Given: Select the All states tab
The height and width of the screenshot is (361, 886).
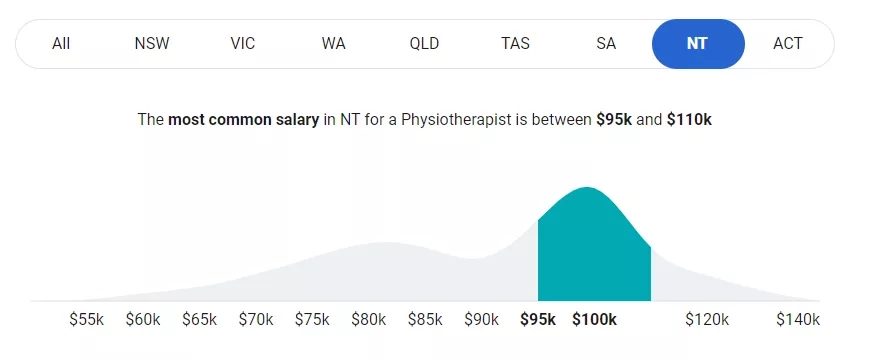Looking at the screenshot, I should pyautogui.click(x=61, y=44).
